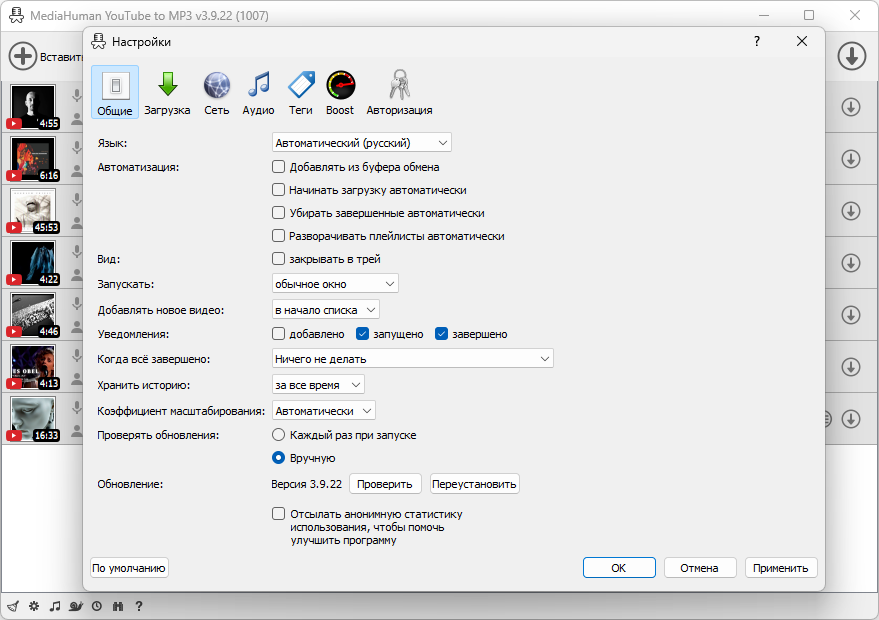Expand the Хранить историю dropdown
879x620 pixels.
tap(318, 385)
